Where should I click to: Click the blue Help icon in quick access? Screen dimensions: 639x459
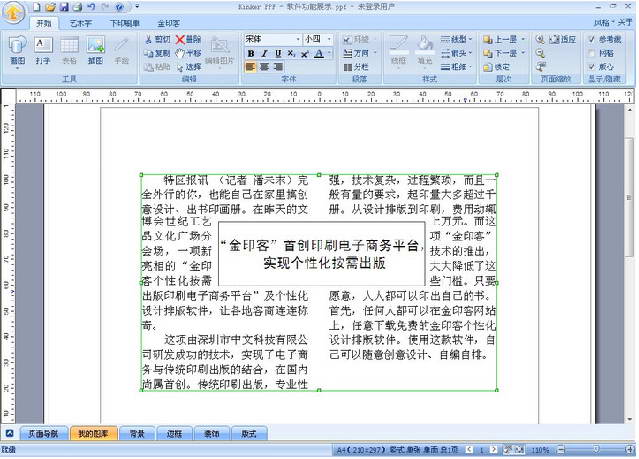pyautogui.click(x=119, y=7)
